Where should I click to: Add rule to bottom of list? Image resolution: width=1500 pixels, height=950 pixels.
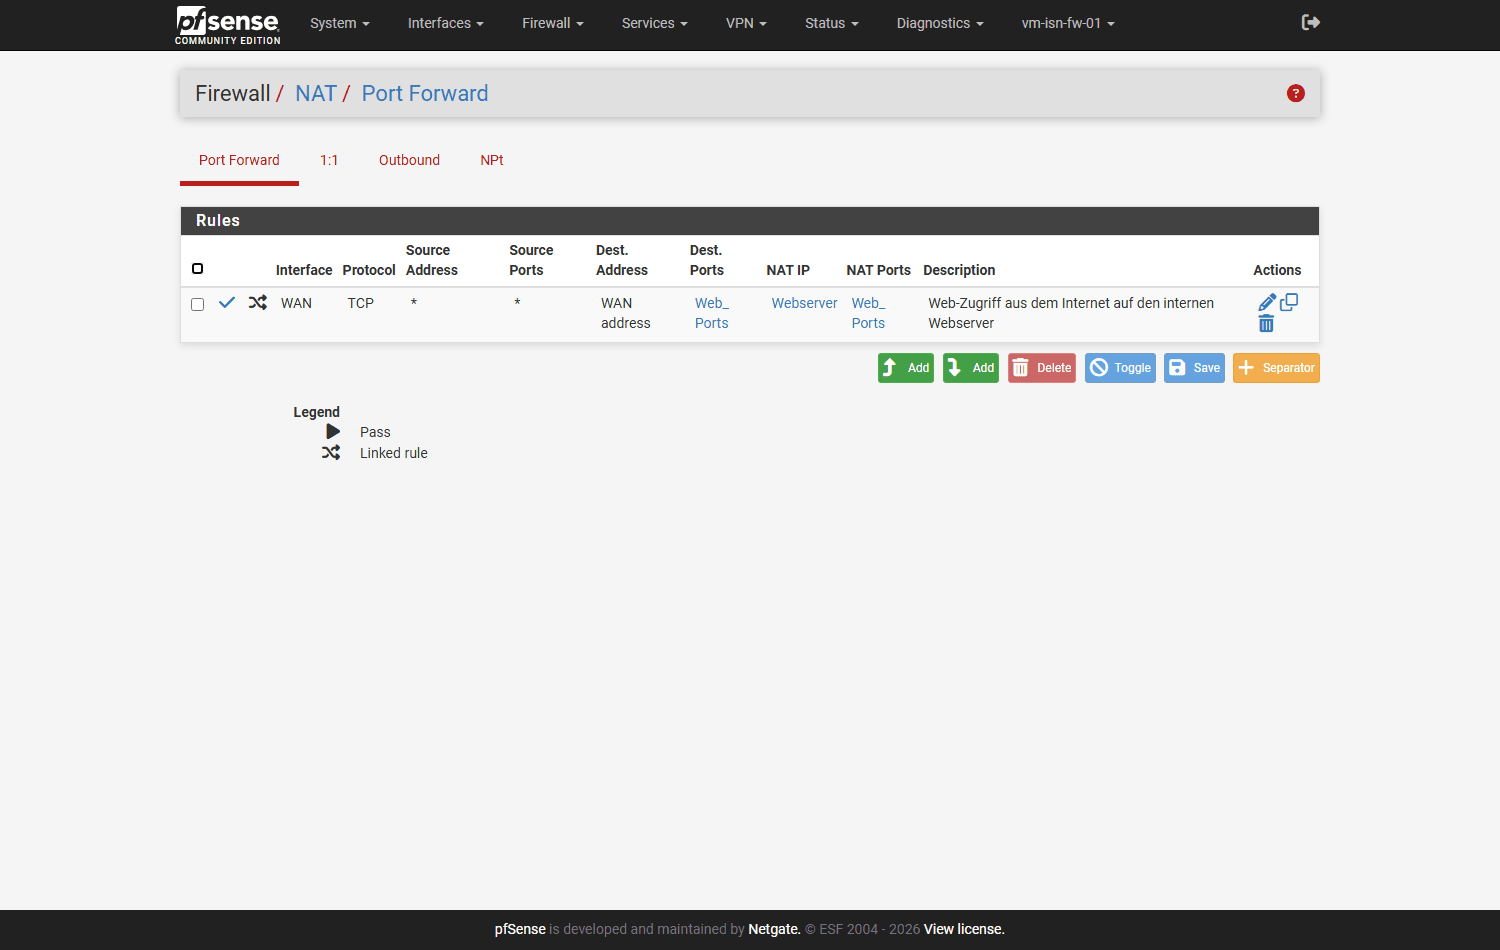[x=971, y=368]
